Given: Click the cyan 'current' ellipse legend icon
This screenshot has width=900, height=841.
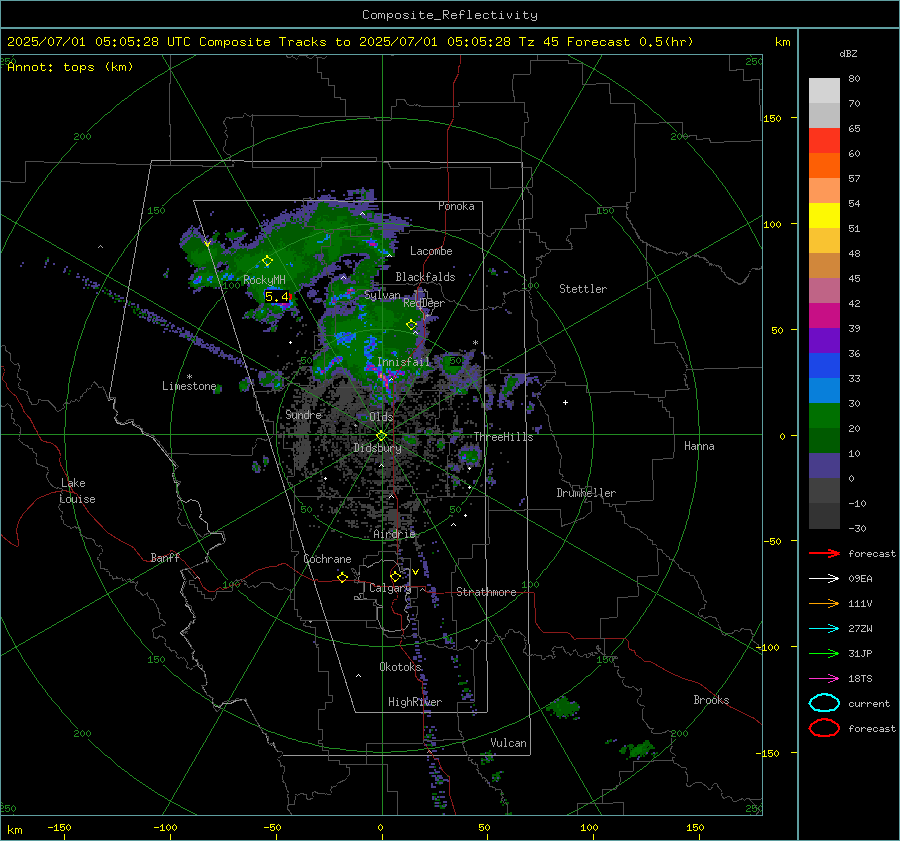Looking at the screenshot, I should pos(824,703).
